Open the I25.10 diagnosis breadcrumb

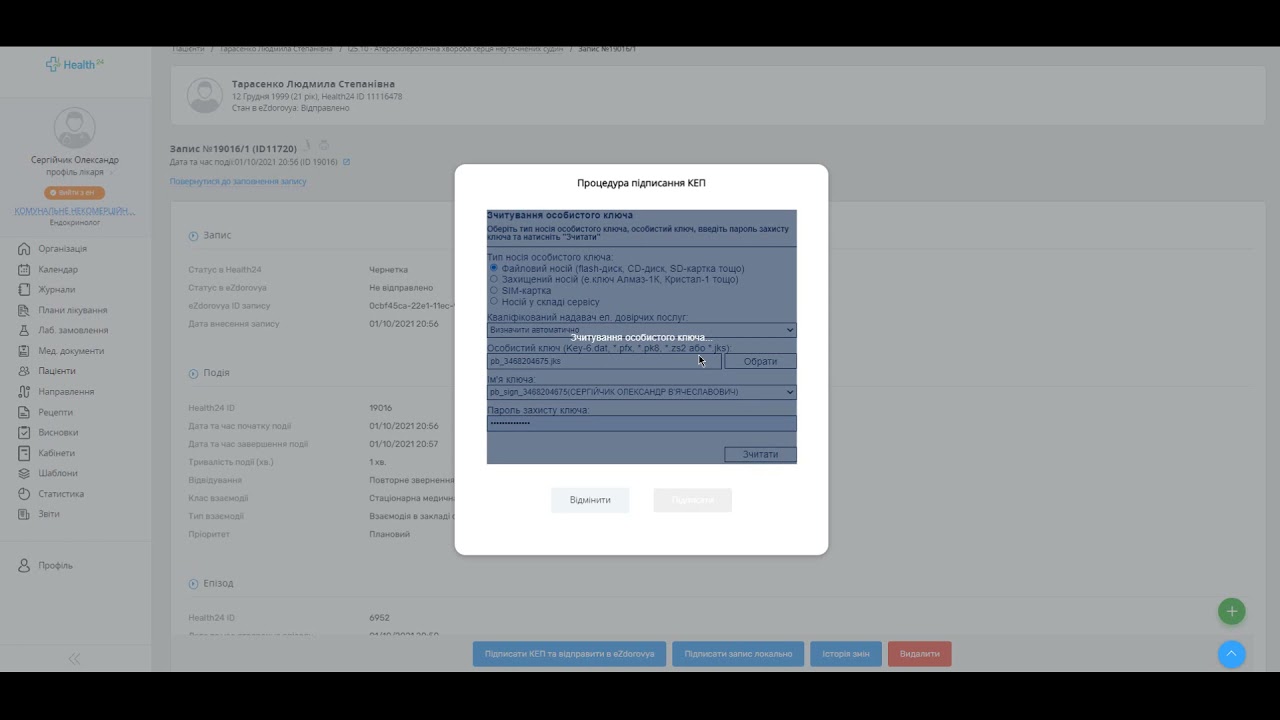pyautogui.click(x=456, y=49)
